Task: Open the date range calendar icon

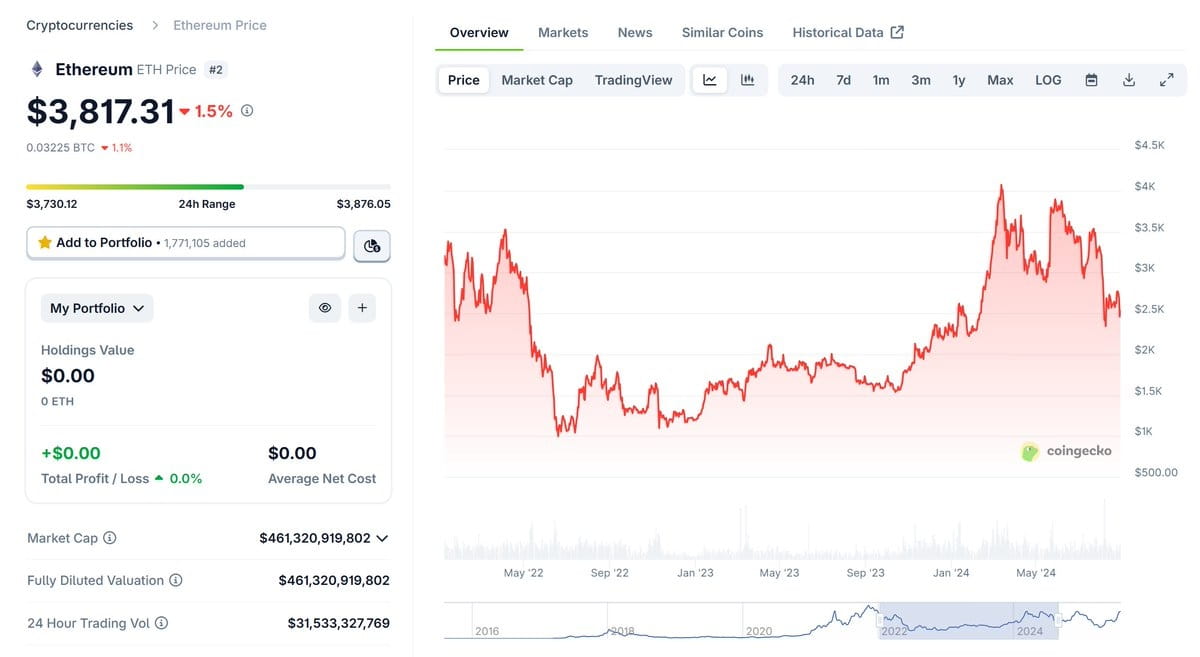Action: [1091, 79]
